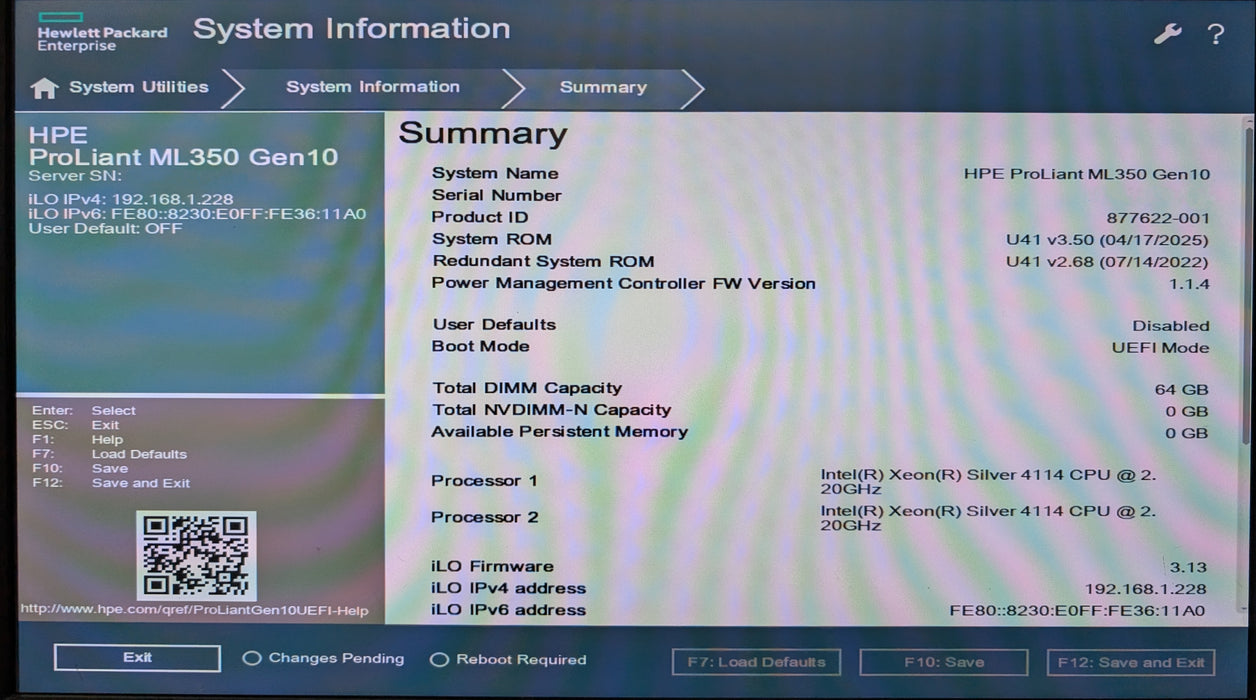Click the iLO IPv6 value FE80::8230:E0FF:FE36:11A0

(x=1077, y=611)
